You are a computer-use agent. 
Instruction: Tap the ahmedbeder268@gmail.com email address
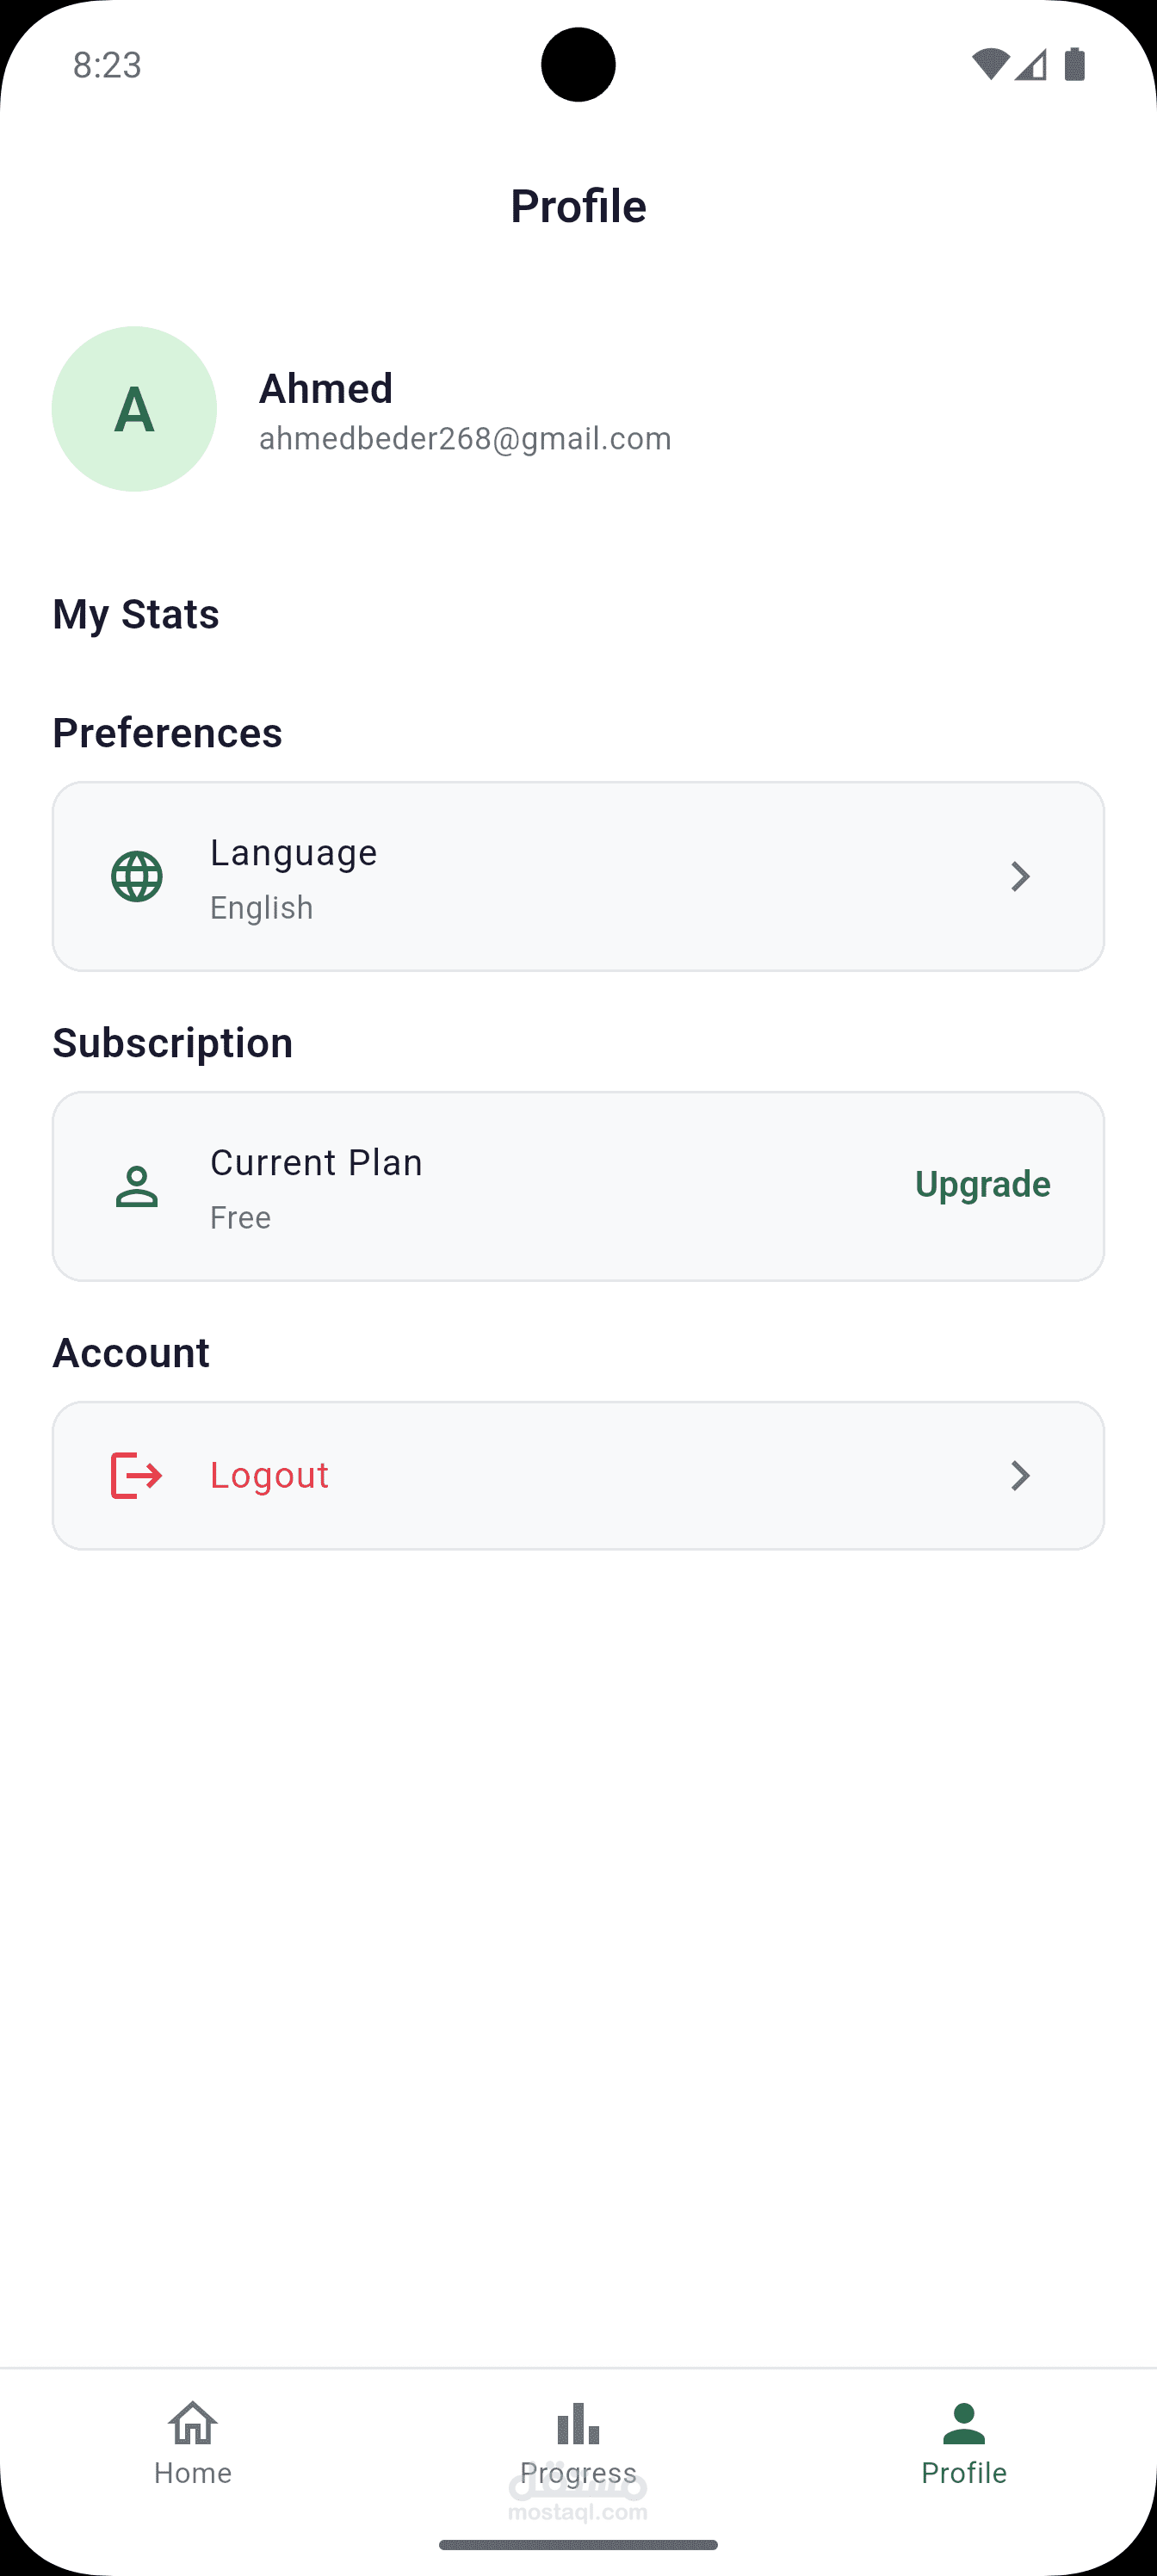click(x=465, y=439)
